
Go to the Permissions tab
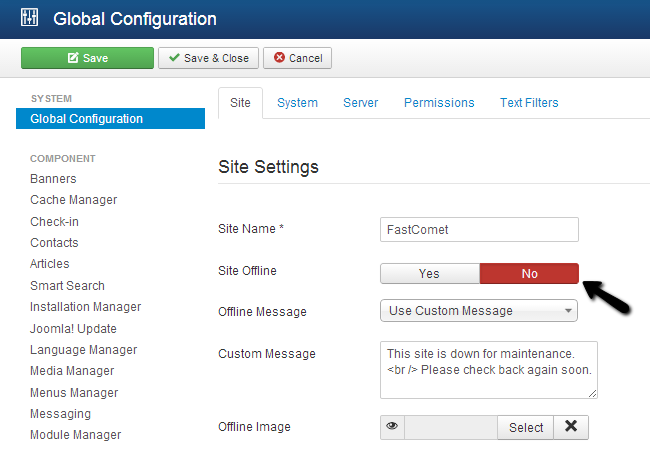[439, 103]
